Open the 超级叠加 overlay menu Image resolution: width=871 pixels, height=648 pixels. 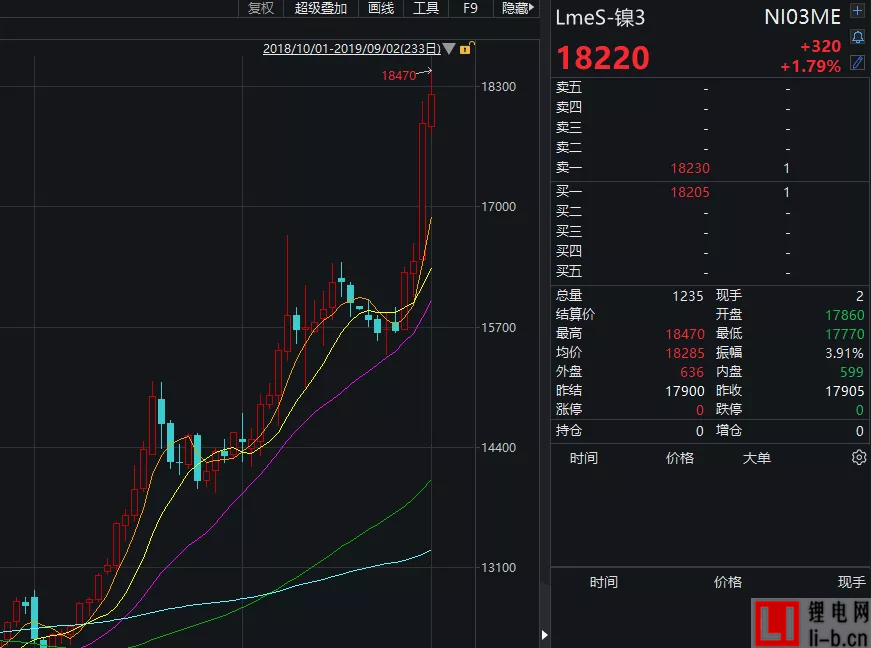[x=321, y=8]
